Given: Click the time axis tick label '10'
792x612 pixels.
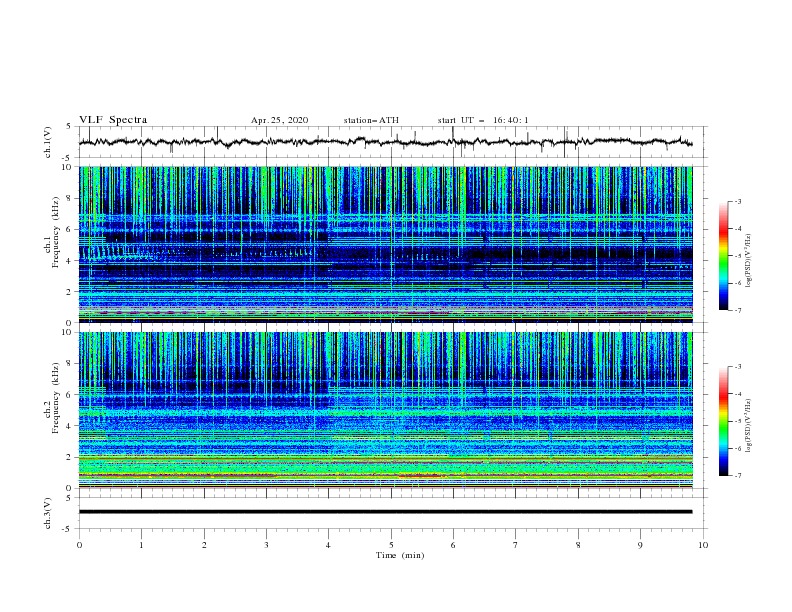Looking at the screenshot, I should pos(703,545).
